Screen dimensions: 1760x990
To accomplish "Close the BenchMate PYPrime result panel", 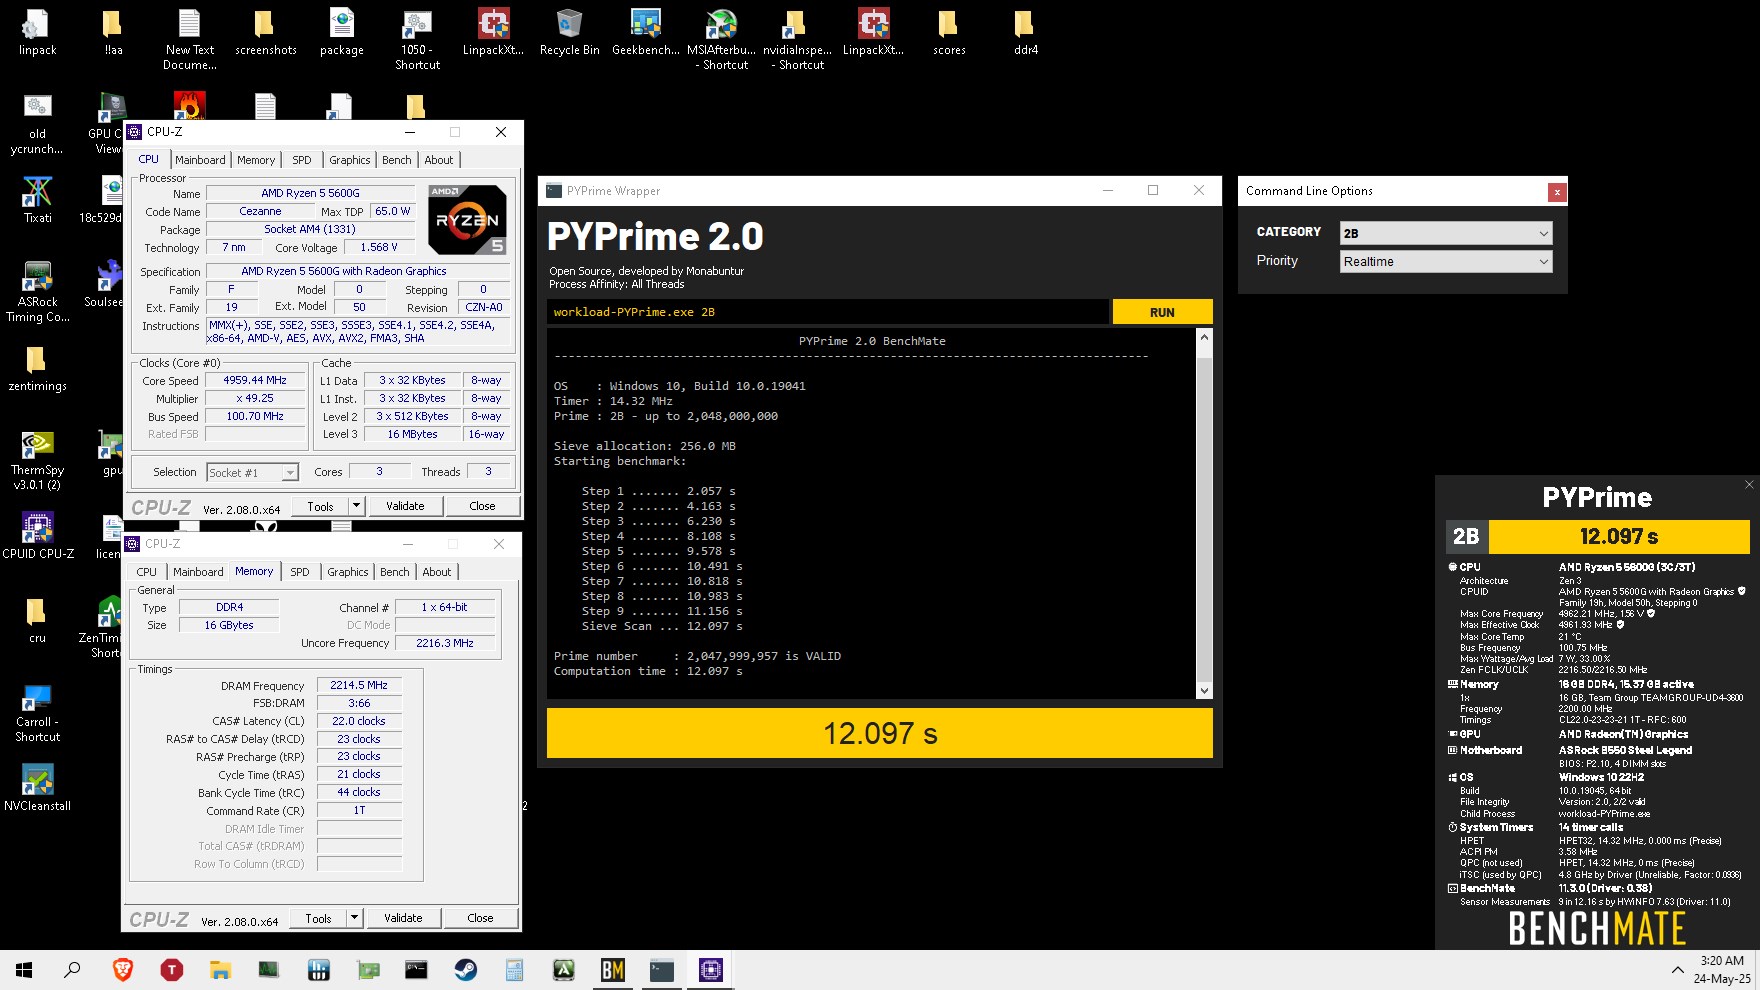I will (x=1749, y=484).
